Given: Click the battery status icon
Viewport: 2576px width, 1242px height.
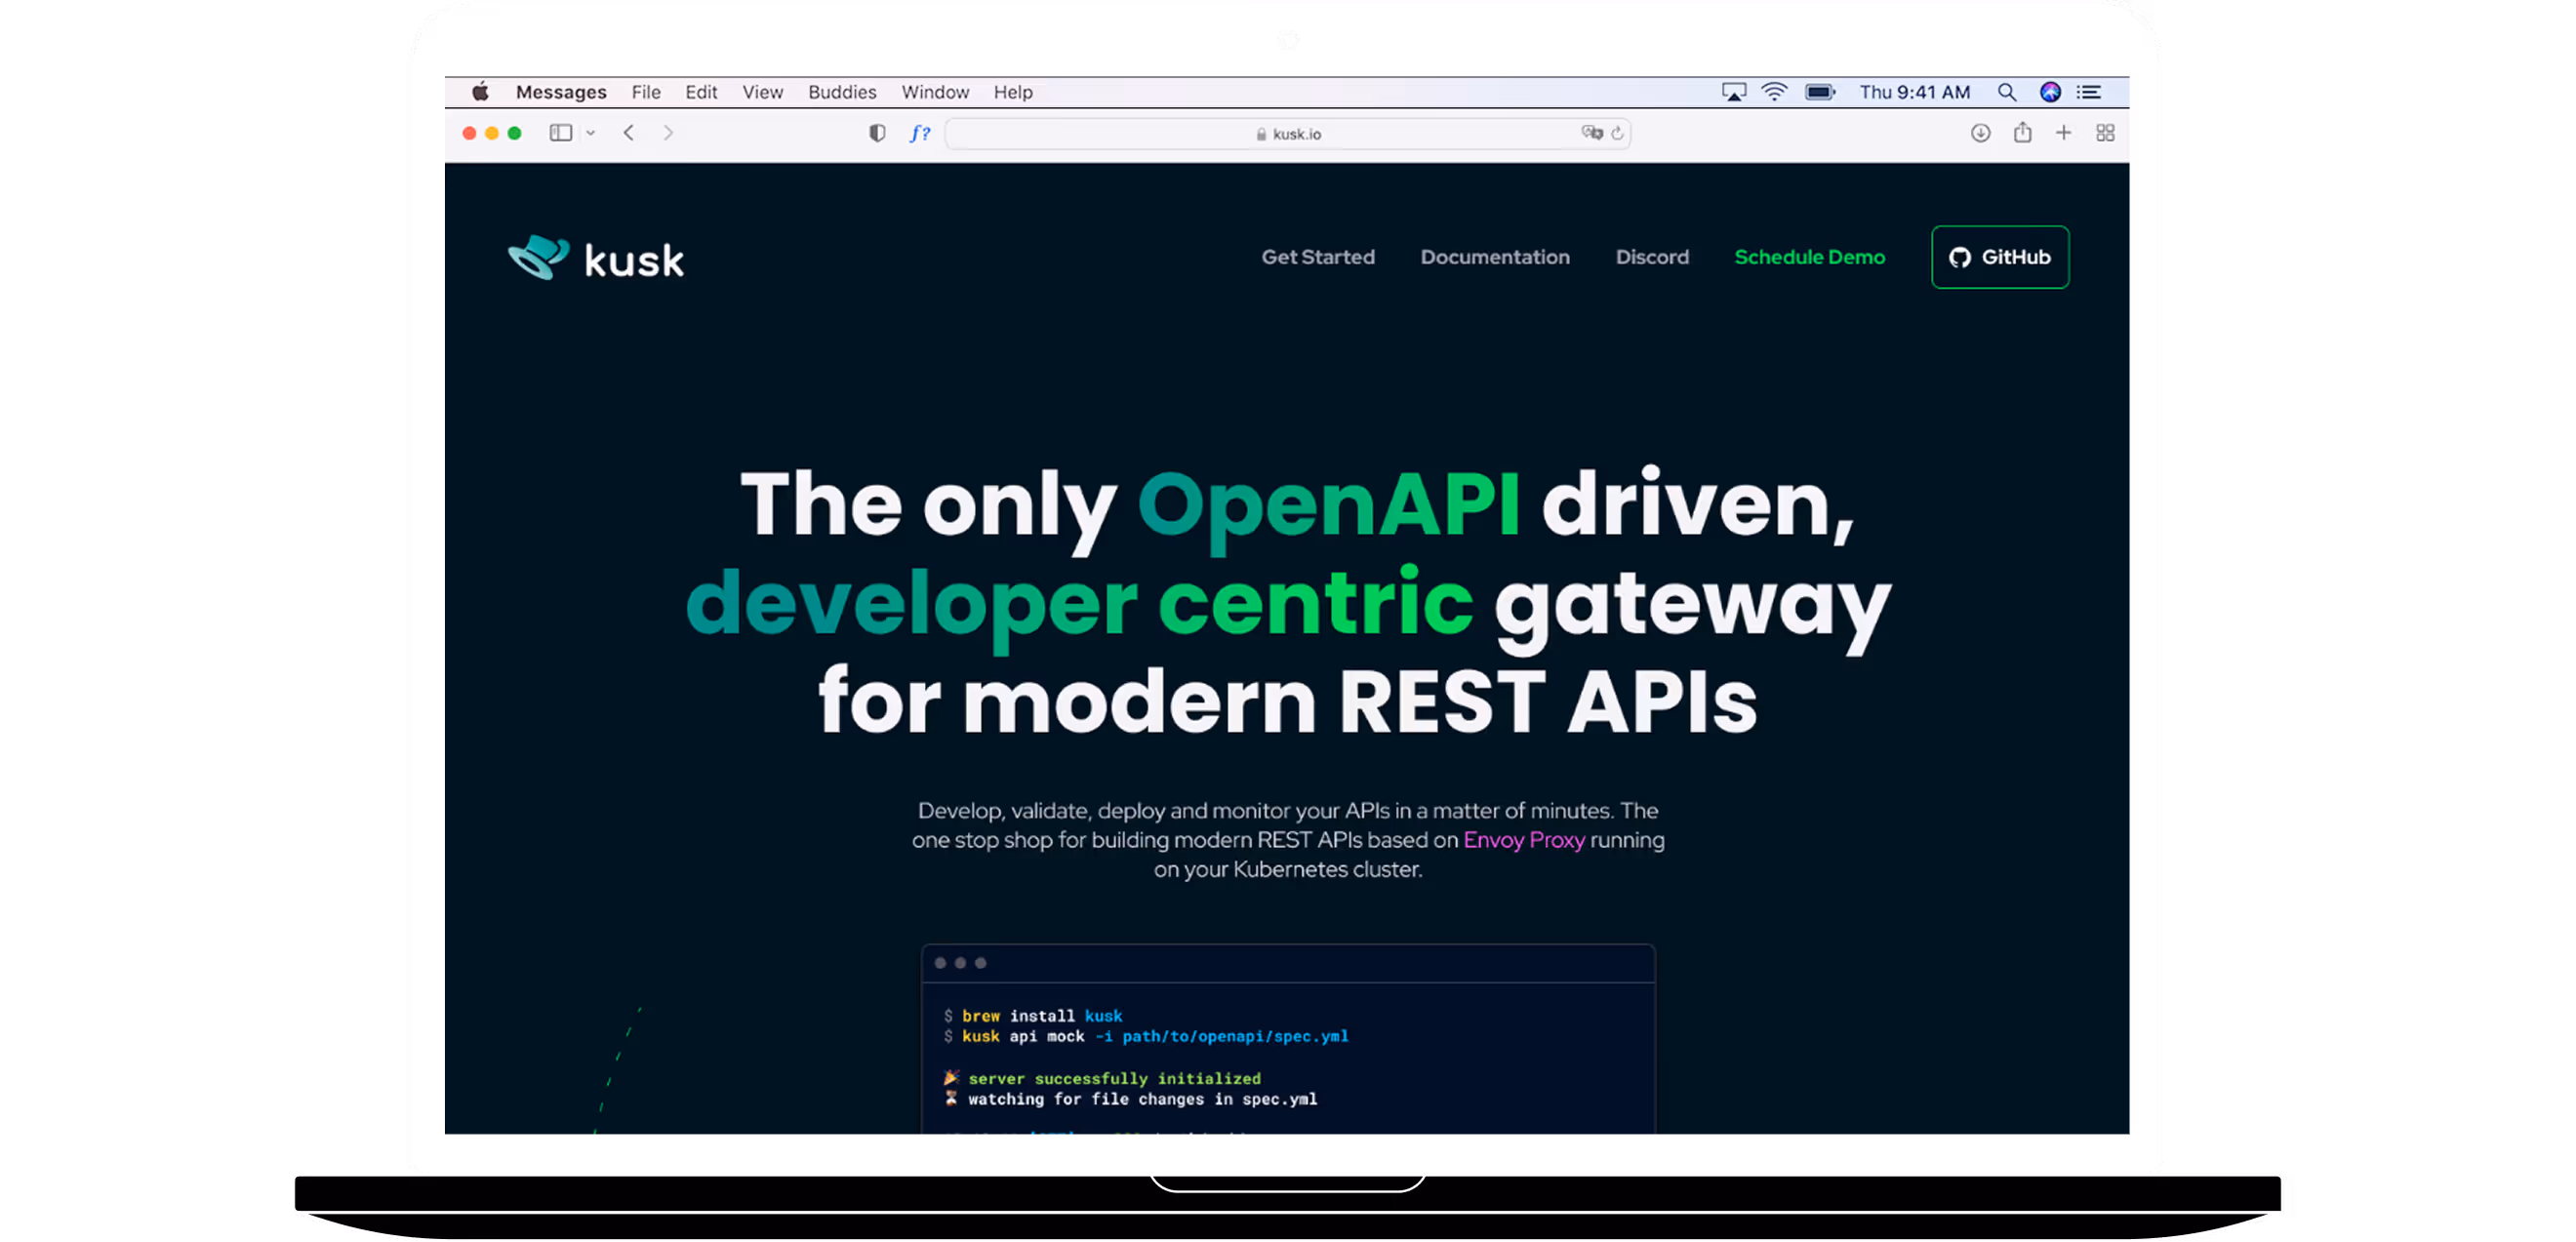Looking at the screenshot, I should (x=1820, y=92).
